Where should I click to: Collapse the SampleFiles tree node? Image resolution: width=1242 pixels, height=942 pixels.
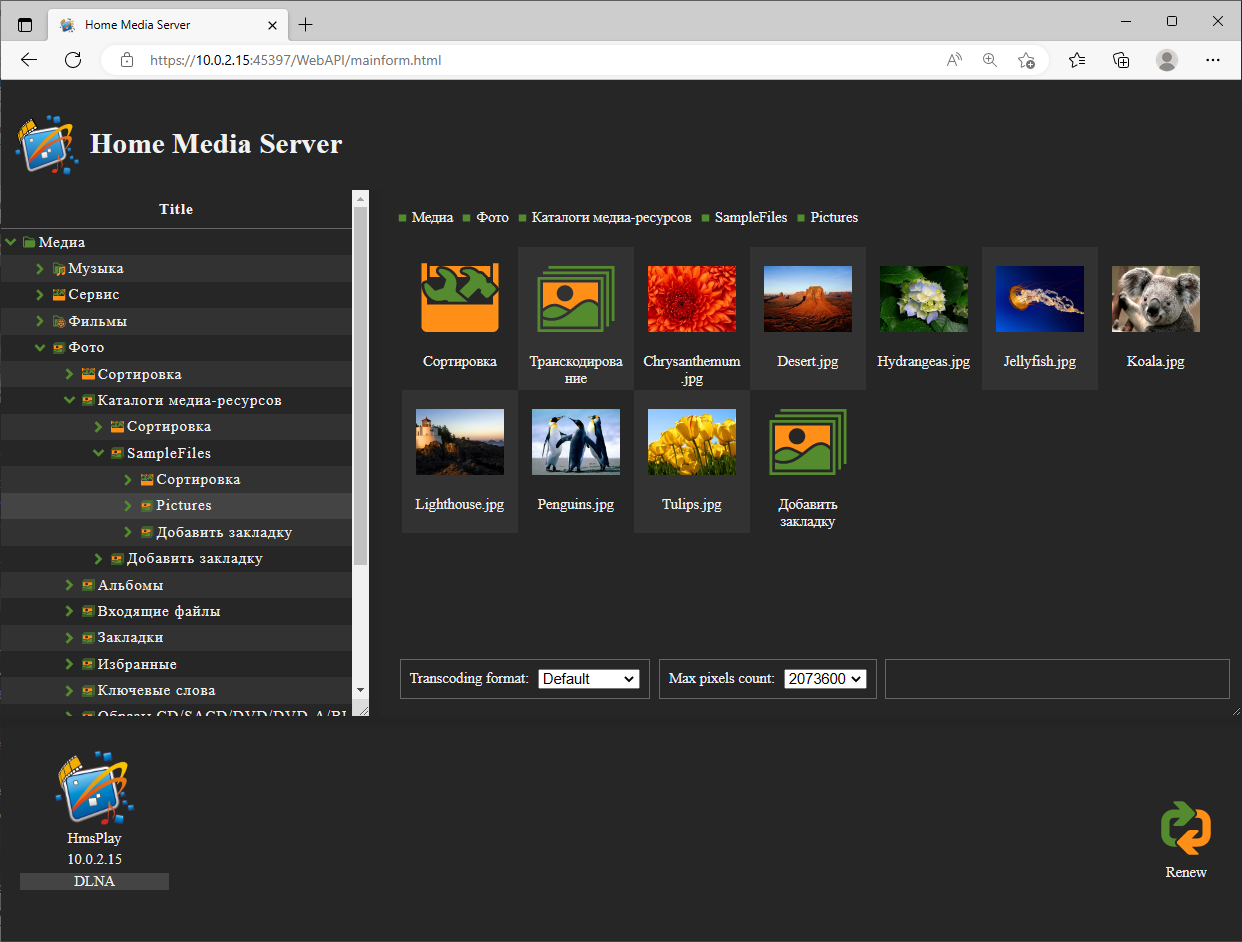click(99, 453)
